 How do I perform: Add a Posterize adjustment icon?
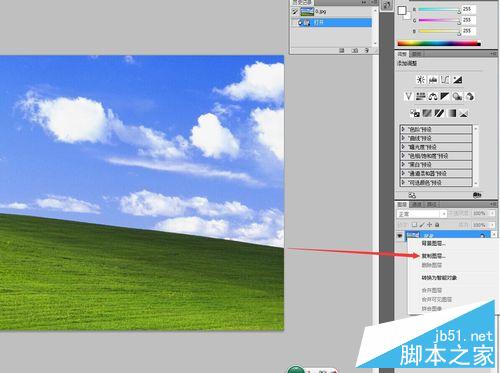427,113
